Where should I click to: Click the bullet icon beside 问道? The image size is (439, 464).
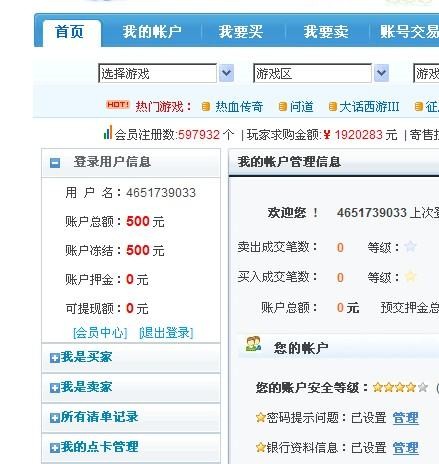point(282,107)
